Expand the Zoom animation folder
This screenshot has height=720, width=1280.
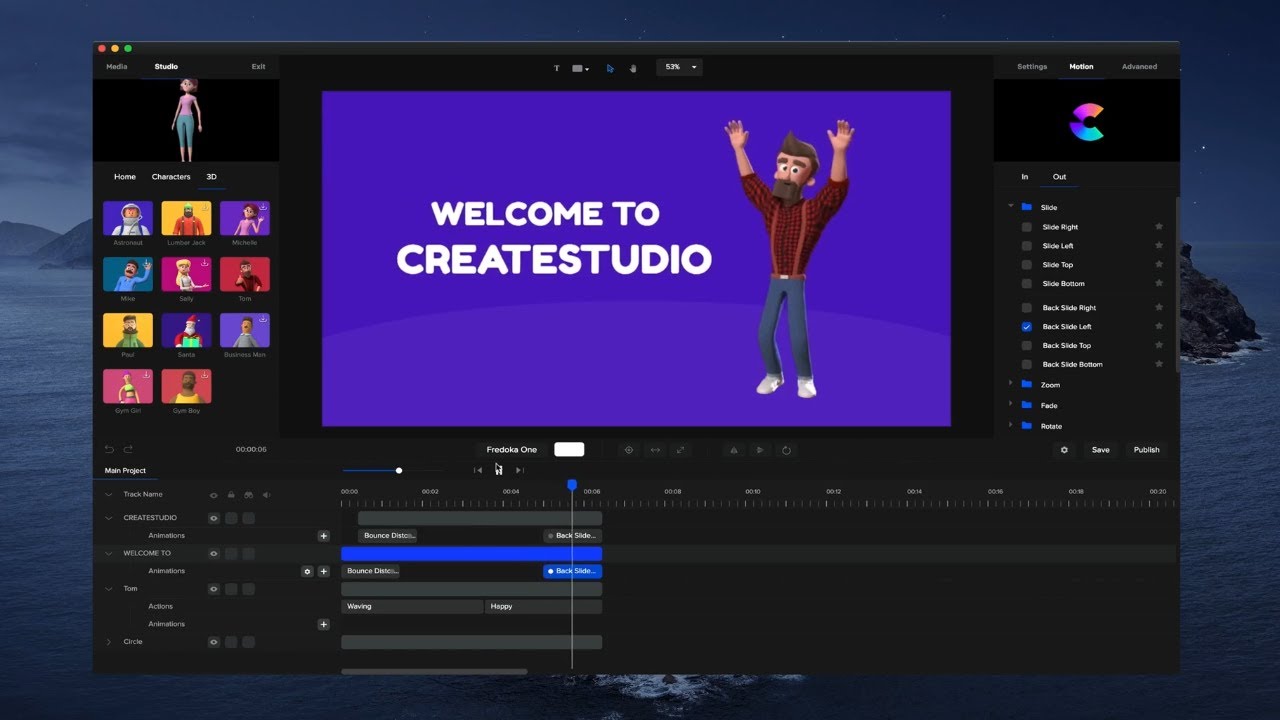(x=1011, y=384)
